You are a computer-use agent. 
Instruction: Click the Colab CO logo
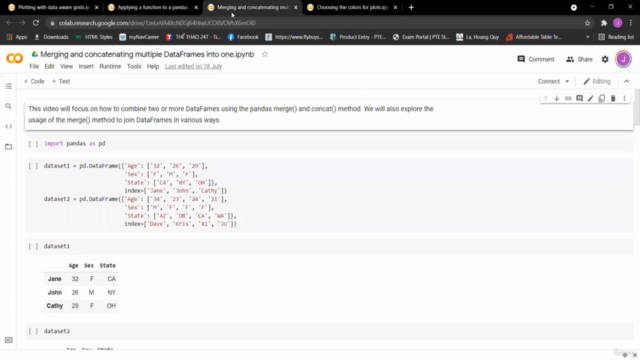15,59
